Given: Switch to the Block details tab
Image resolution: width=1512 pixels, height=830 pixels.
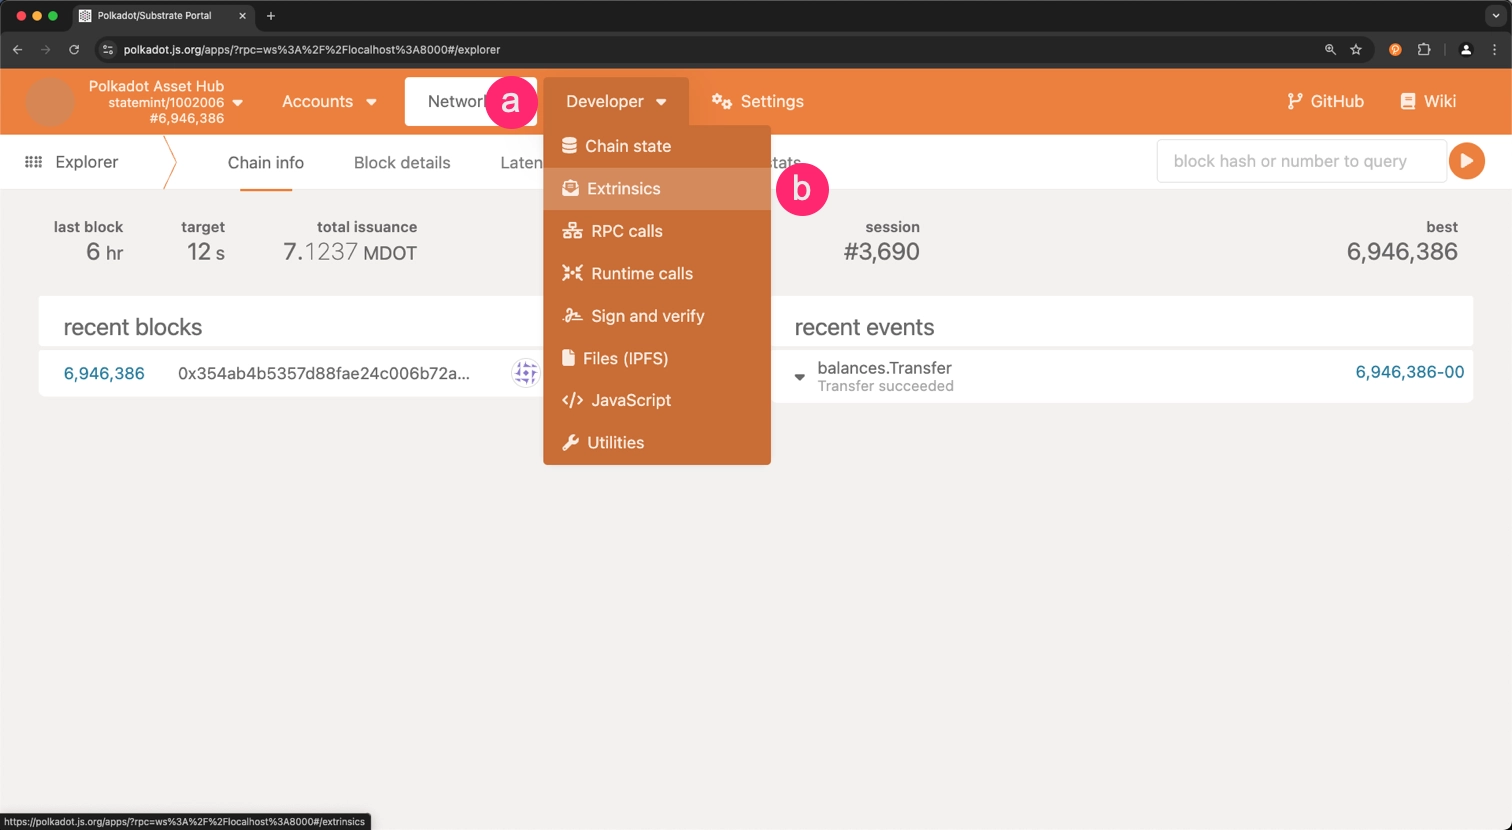Looking at the screenshot, I should (402, 162).
